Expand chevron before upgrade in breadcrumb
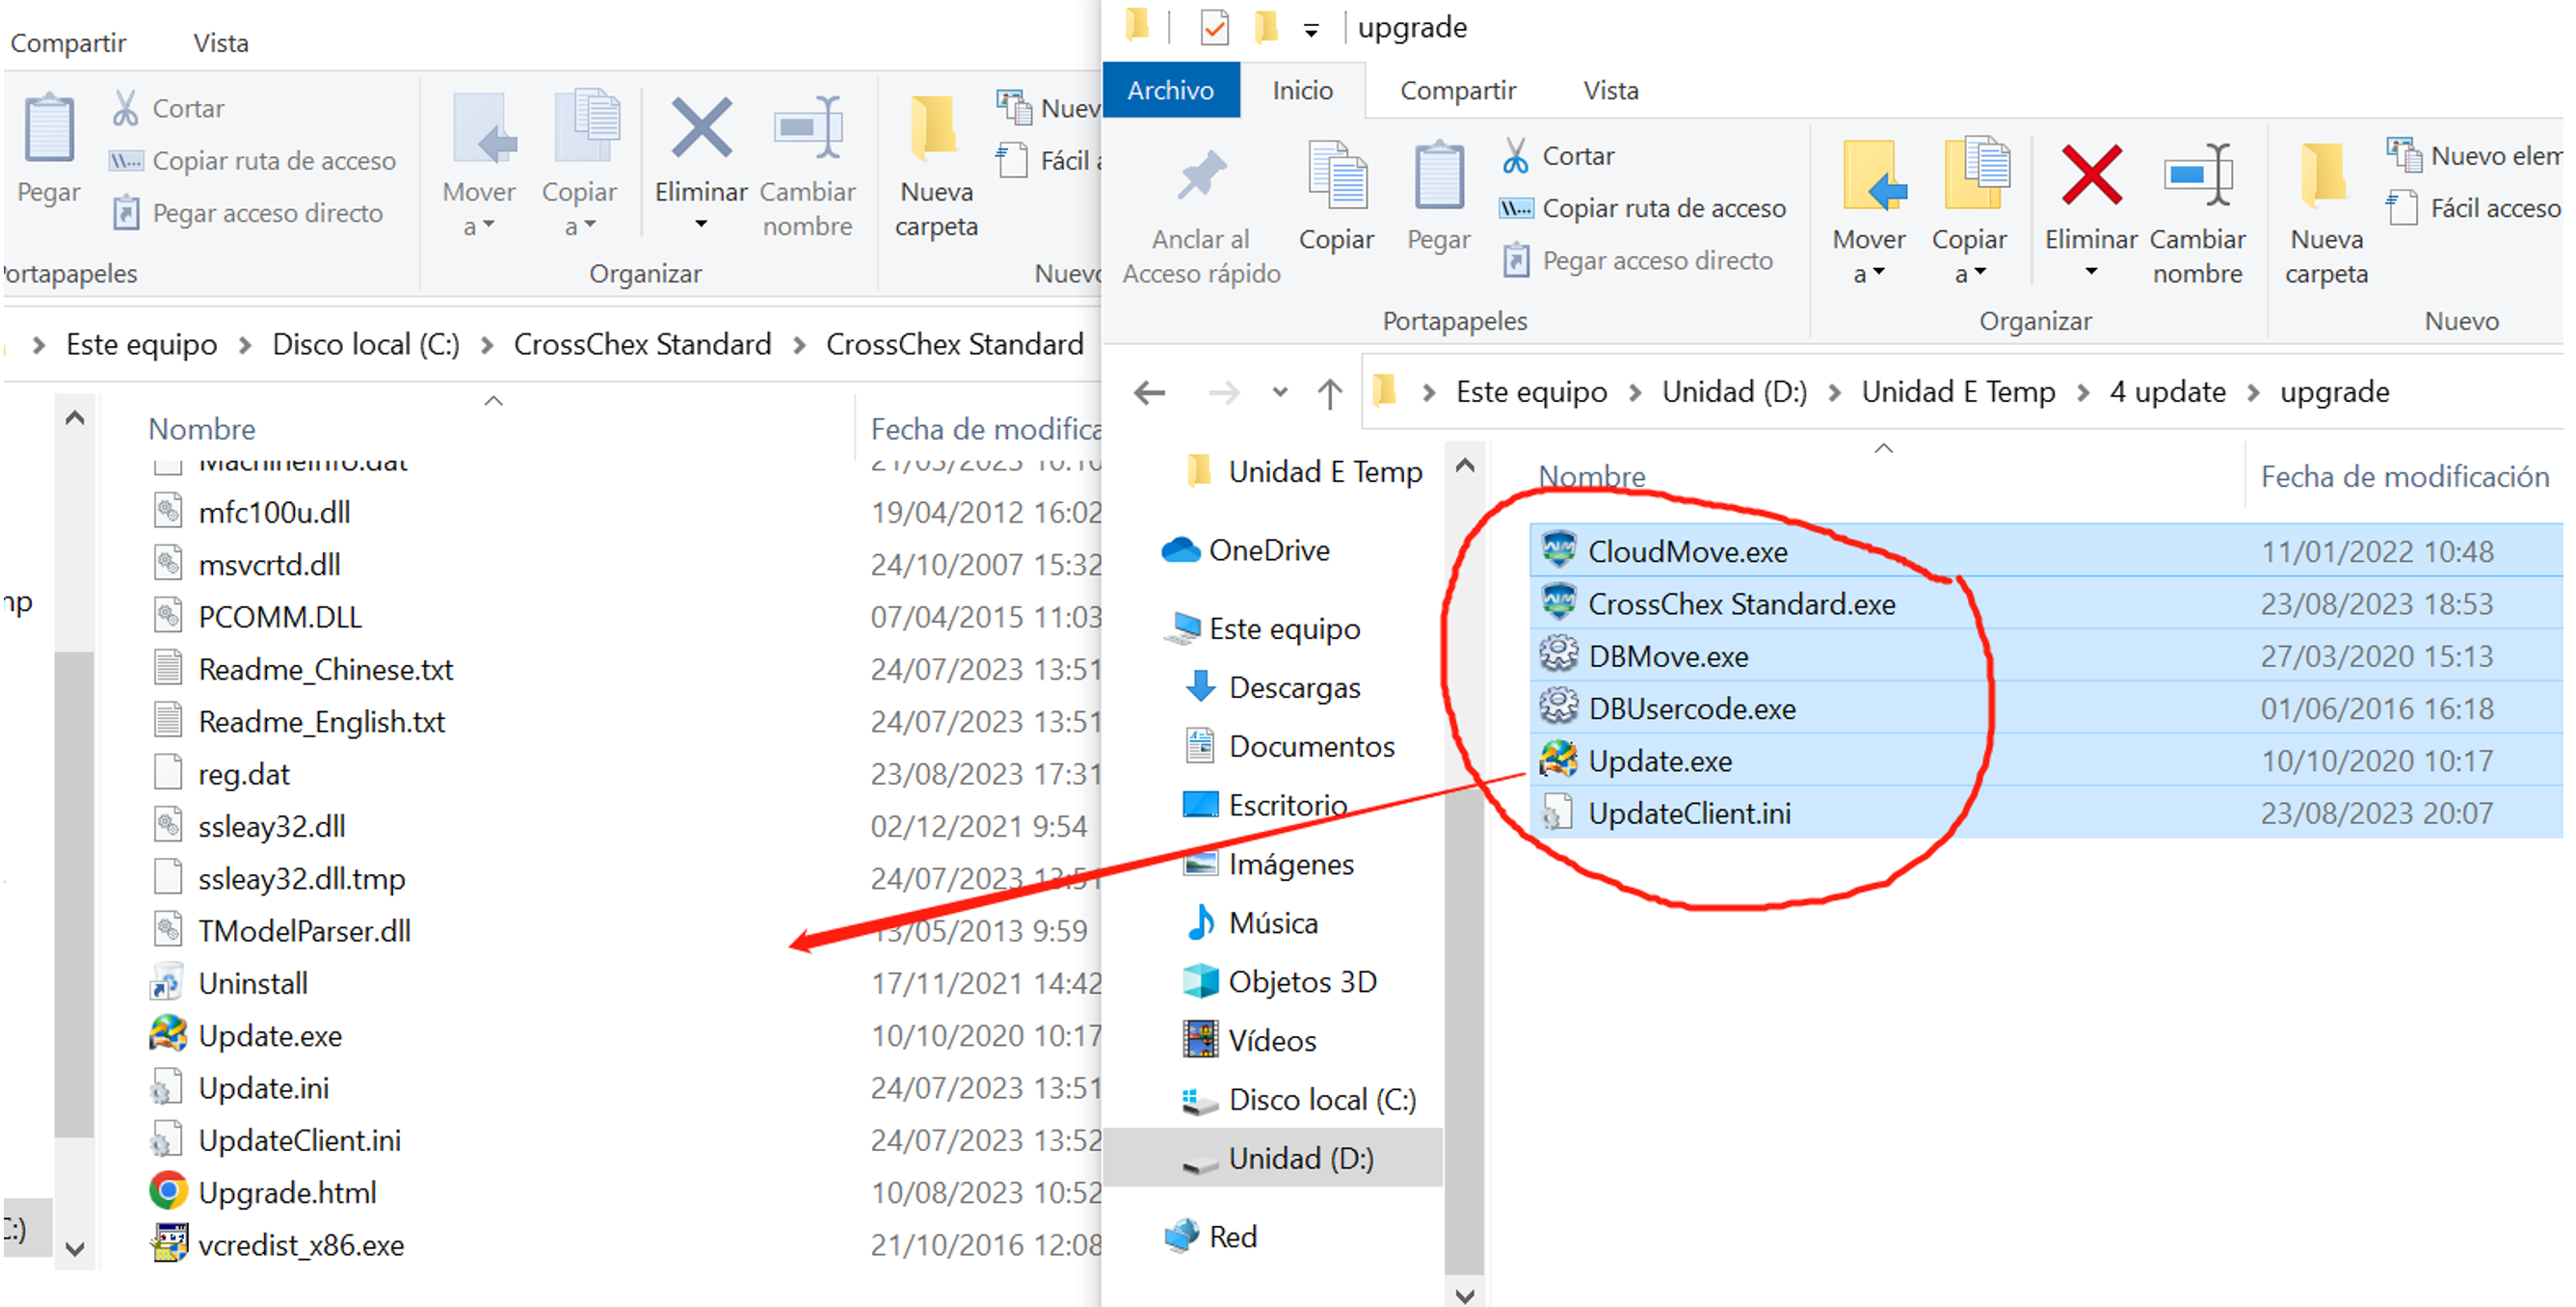The image size is (2576, 1307). [2253, 392]
